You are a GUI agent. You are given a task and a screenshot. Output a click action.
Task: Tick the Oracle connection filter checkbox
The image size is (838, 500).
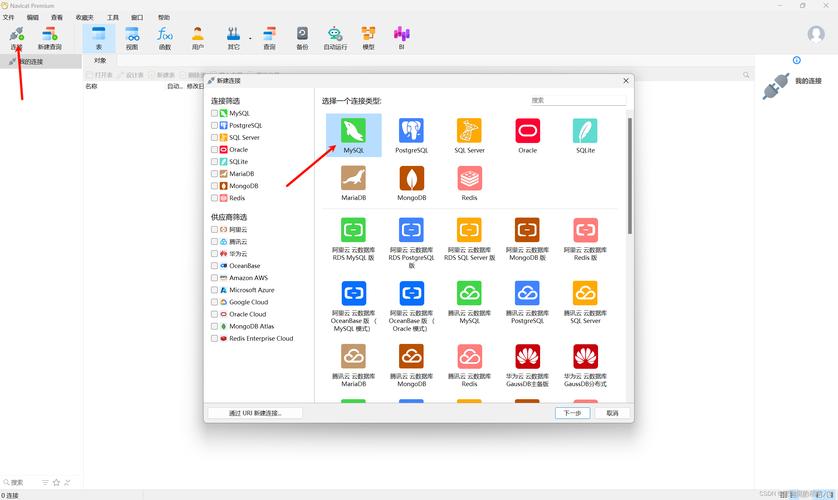[x=214, y=150]
